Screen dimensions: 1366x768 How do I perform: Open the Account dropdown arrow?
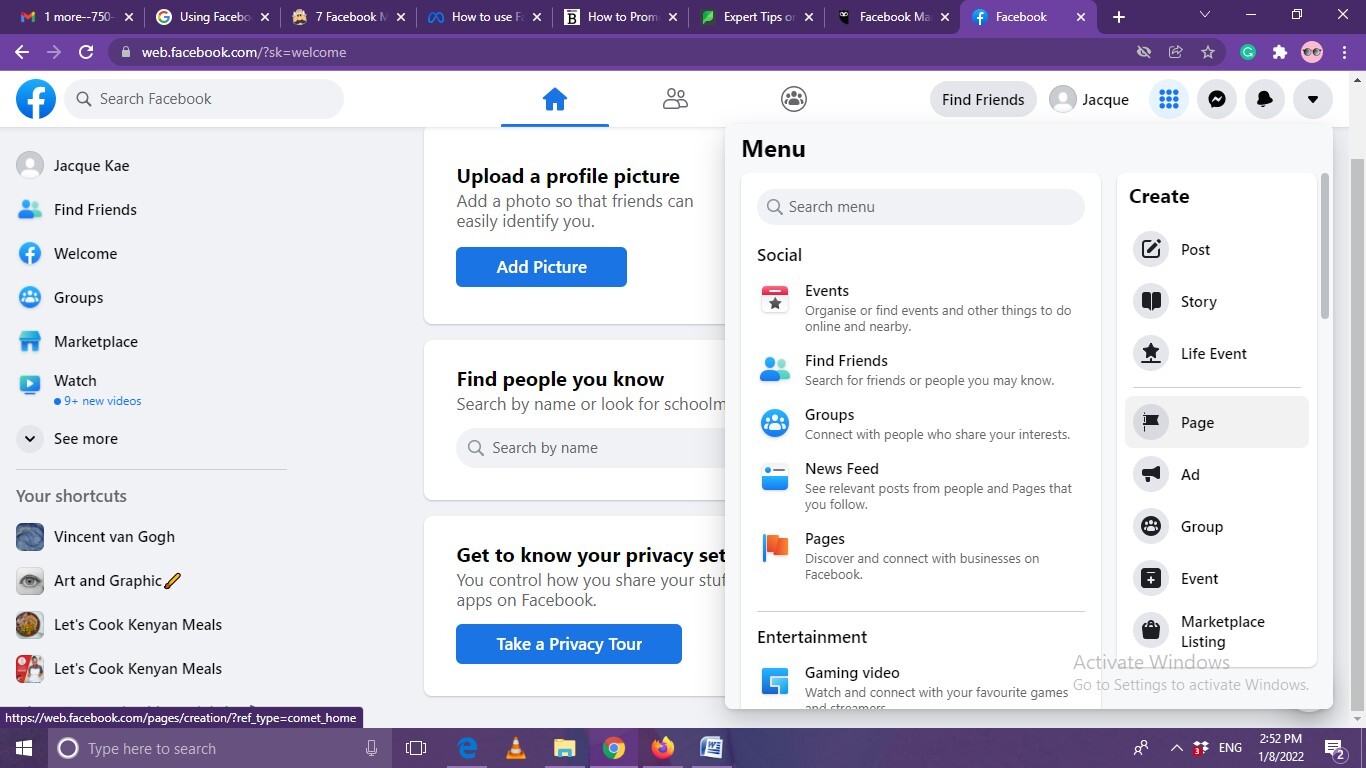(x=1312, y=99)
